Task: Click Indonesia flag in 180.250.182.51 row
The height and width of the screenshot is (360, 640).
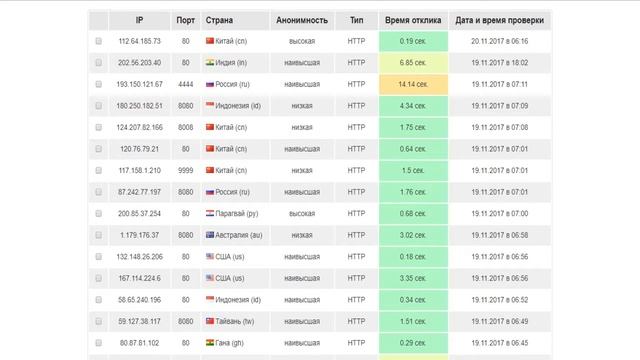Action: pos(210,105)
